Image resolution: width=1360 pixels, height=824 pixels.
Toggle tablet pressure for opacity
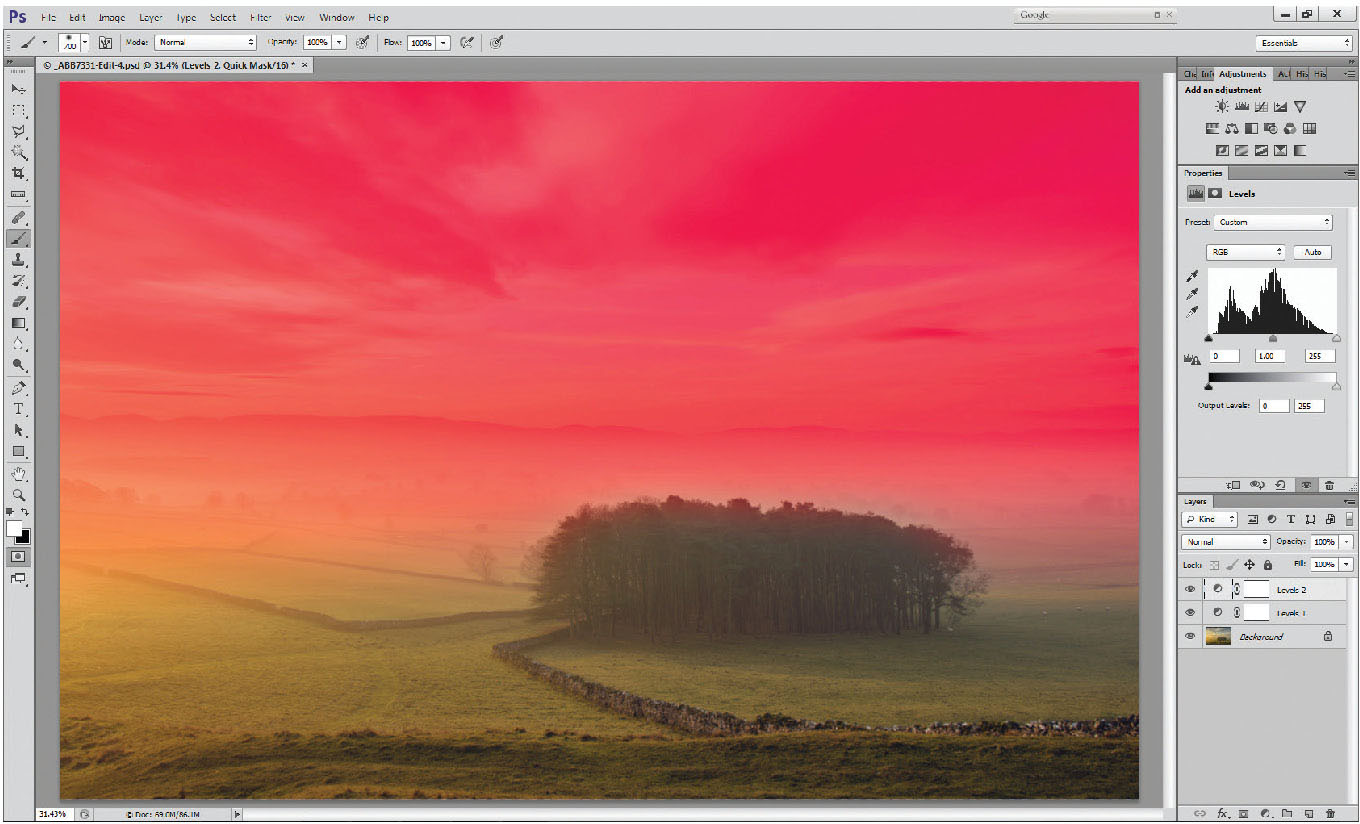click(362, 43)
